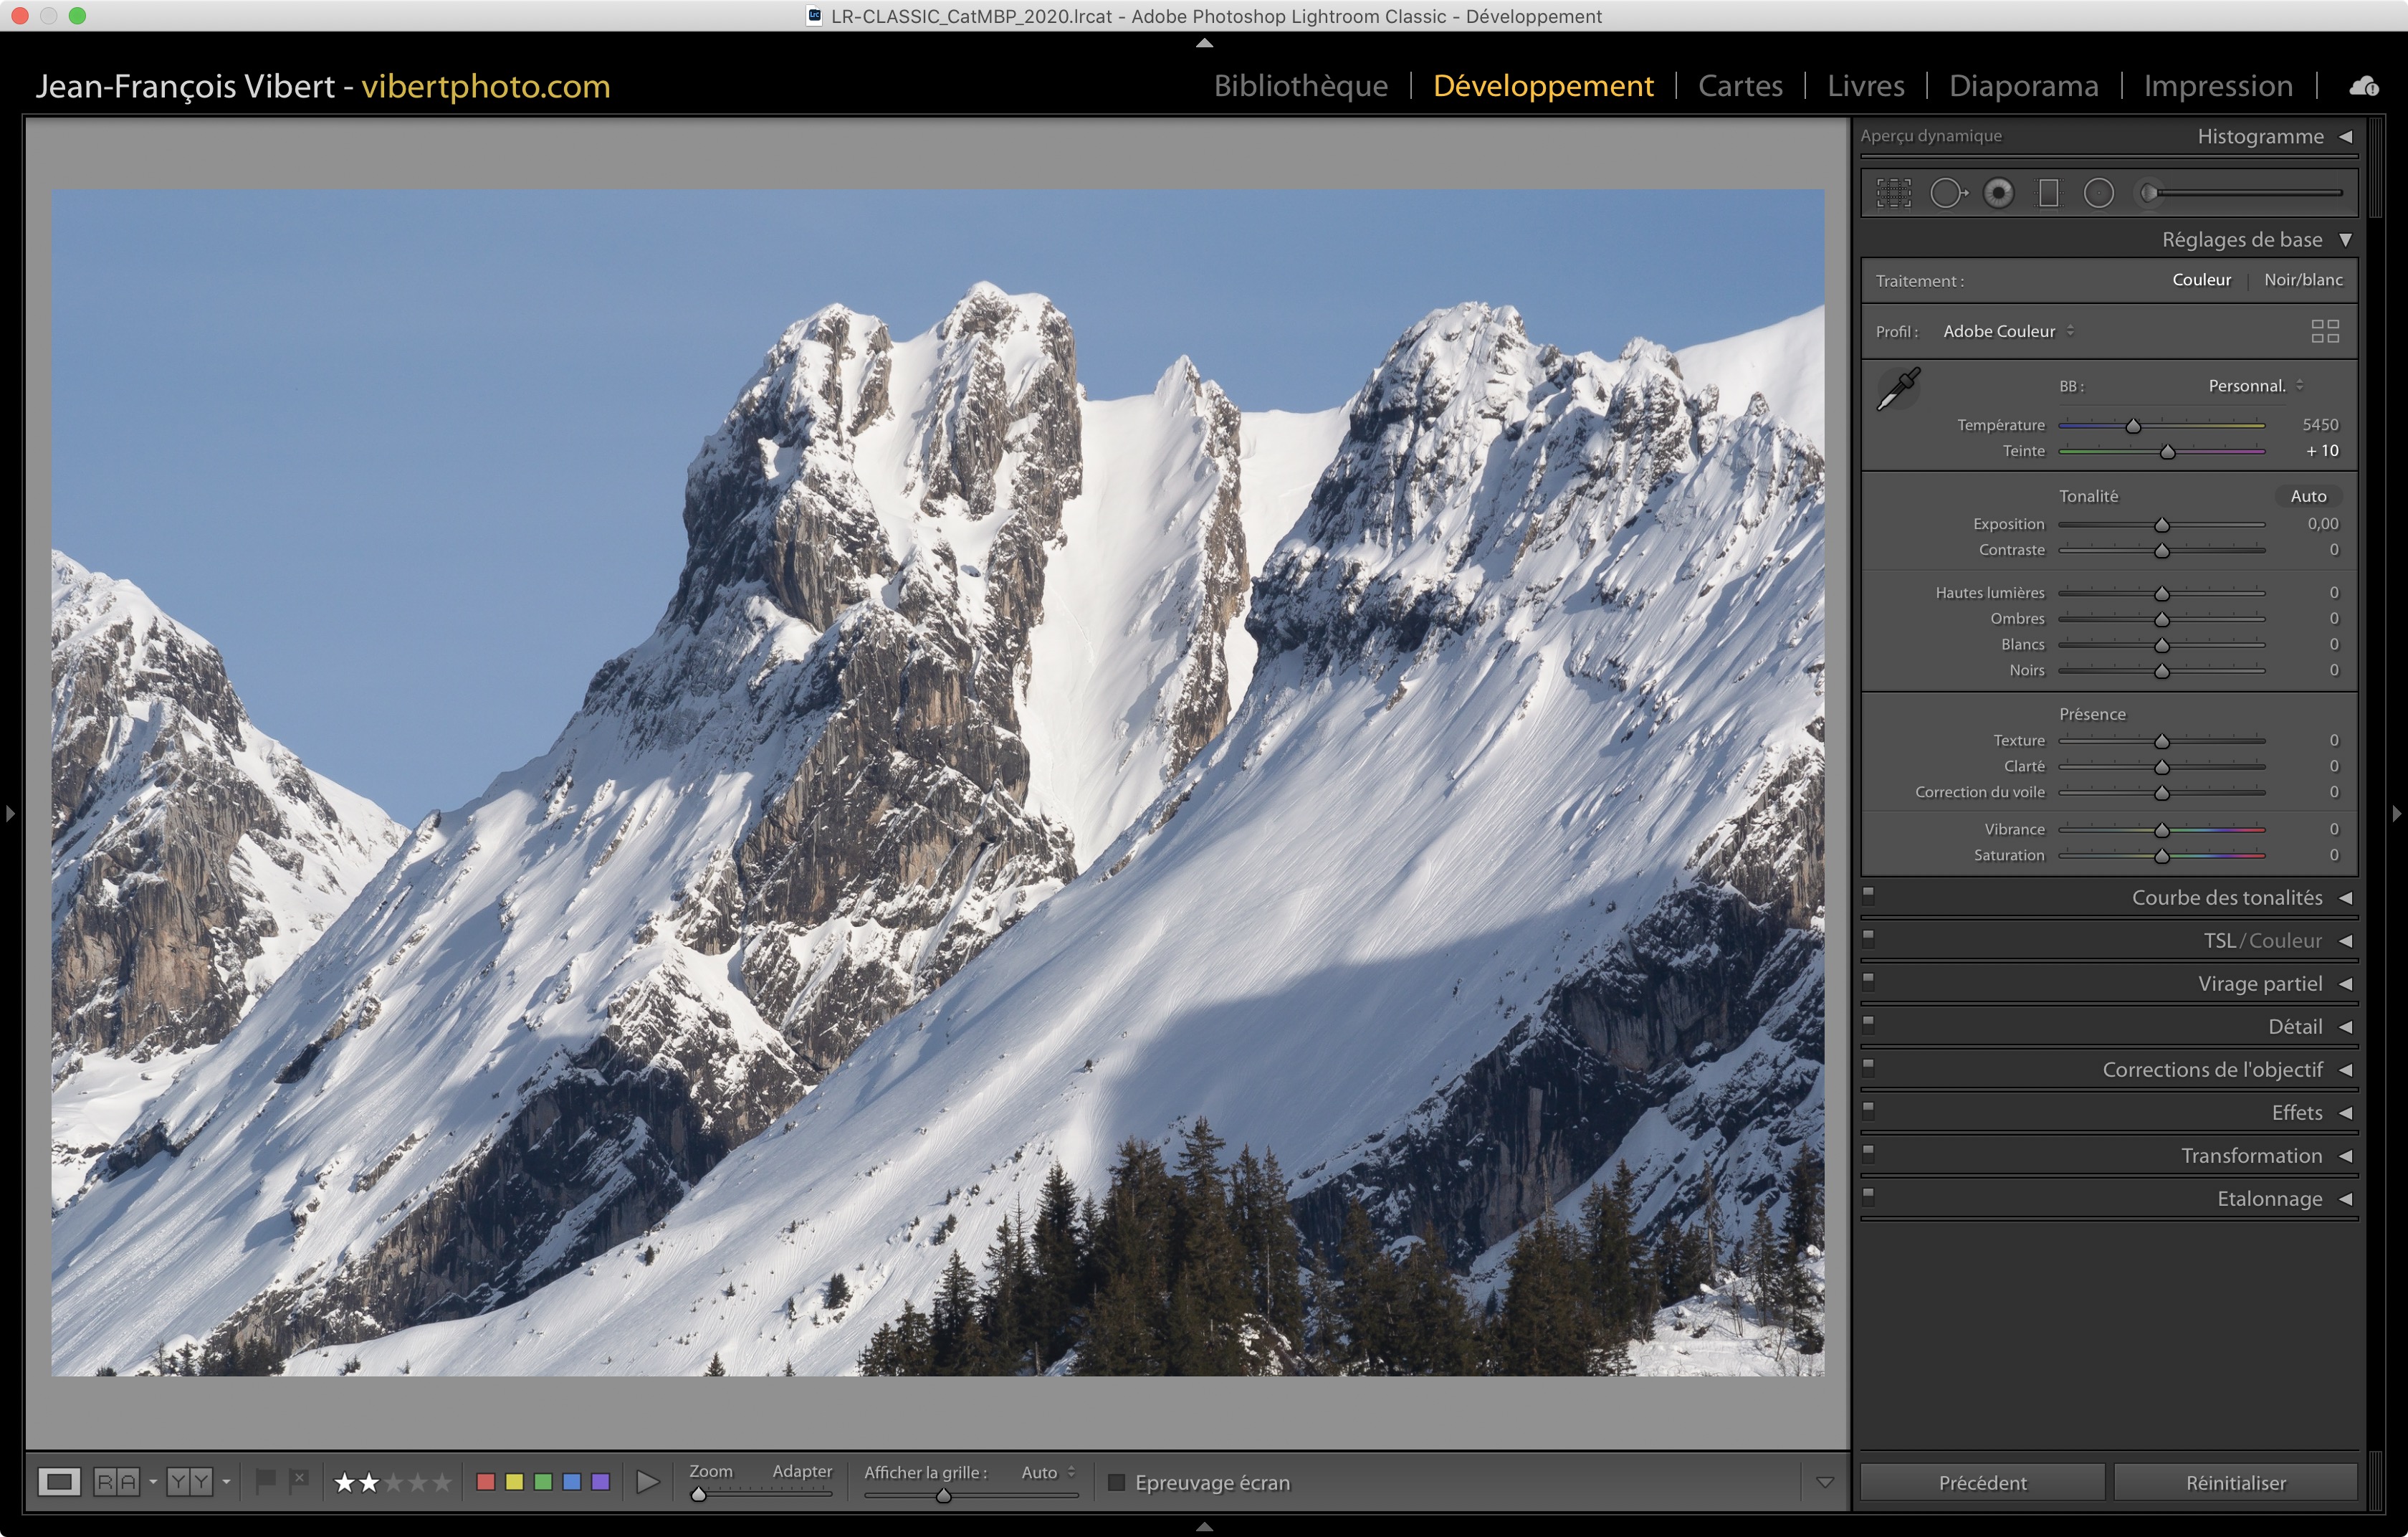Choose the graduated filter tool
Viewport: 2408px width, 1537px height.
point(2048,193)
